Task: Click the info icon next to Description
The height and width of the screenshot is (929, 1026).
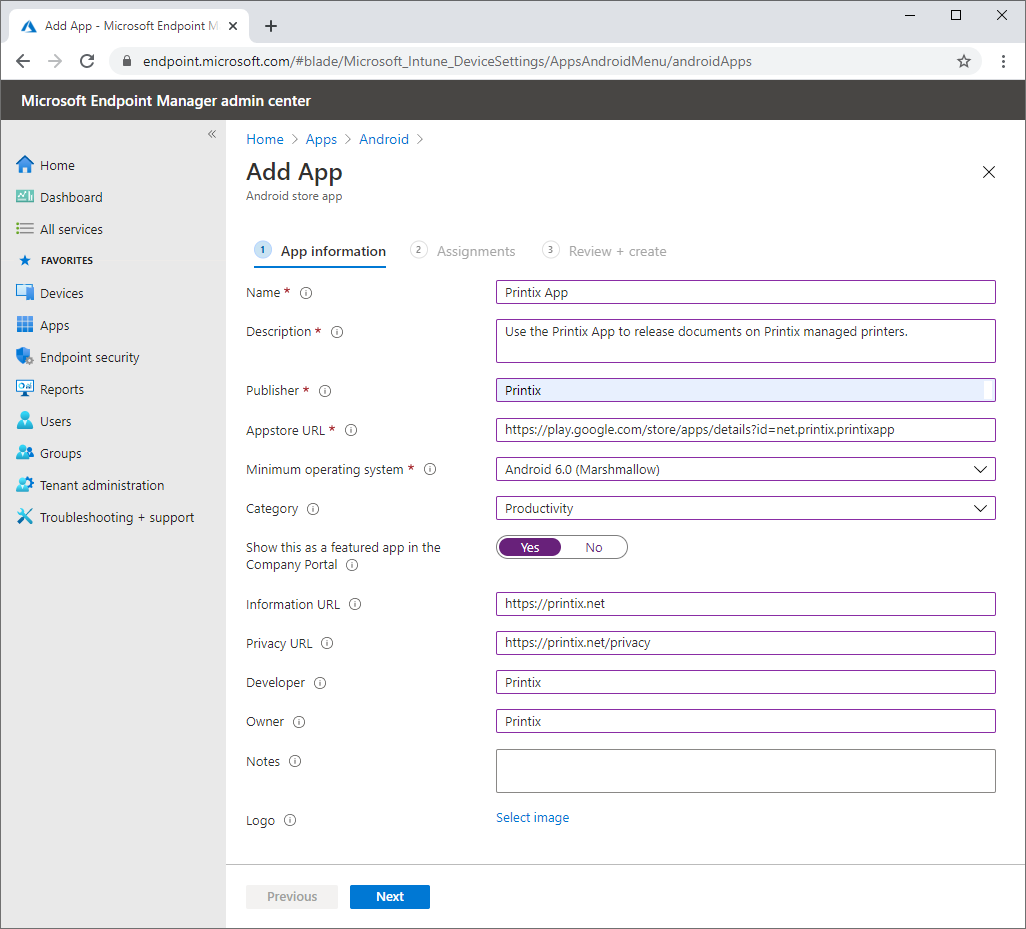Action: [337, 332]
